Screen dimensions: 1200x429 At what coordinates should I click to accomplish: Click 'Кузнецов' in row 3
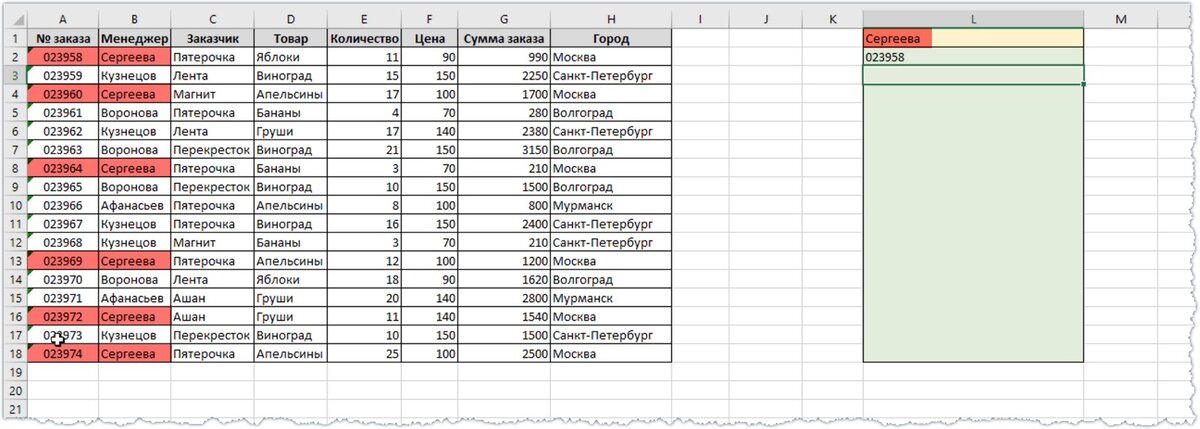click(x=134, y=76)
